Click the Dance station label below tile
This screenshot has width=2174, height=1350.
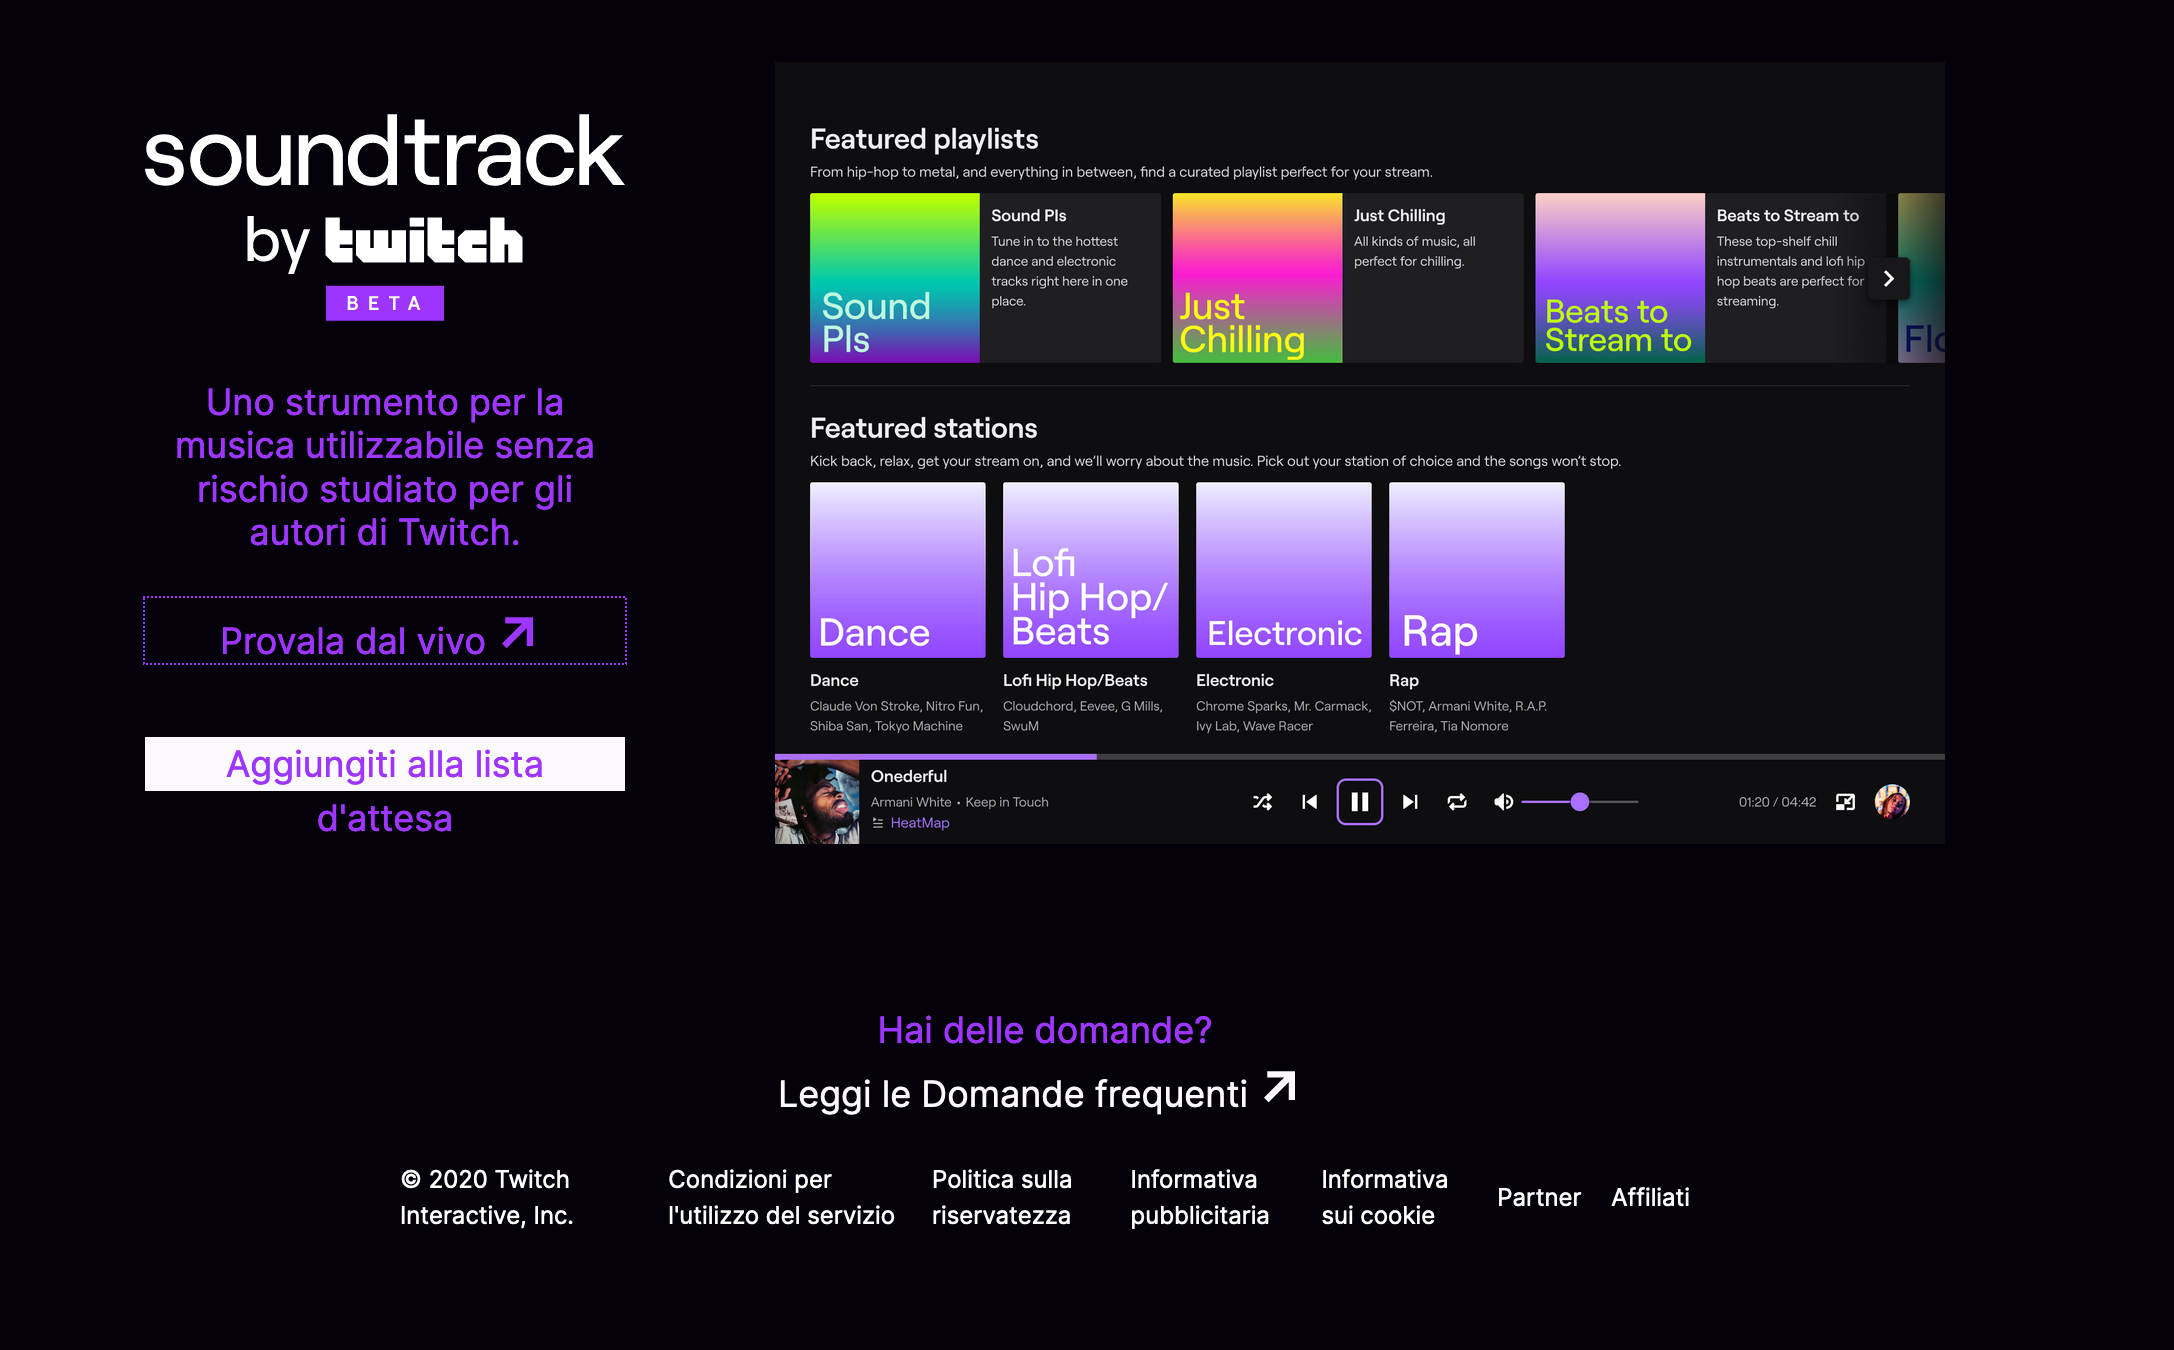click(834, 680)
